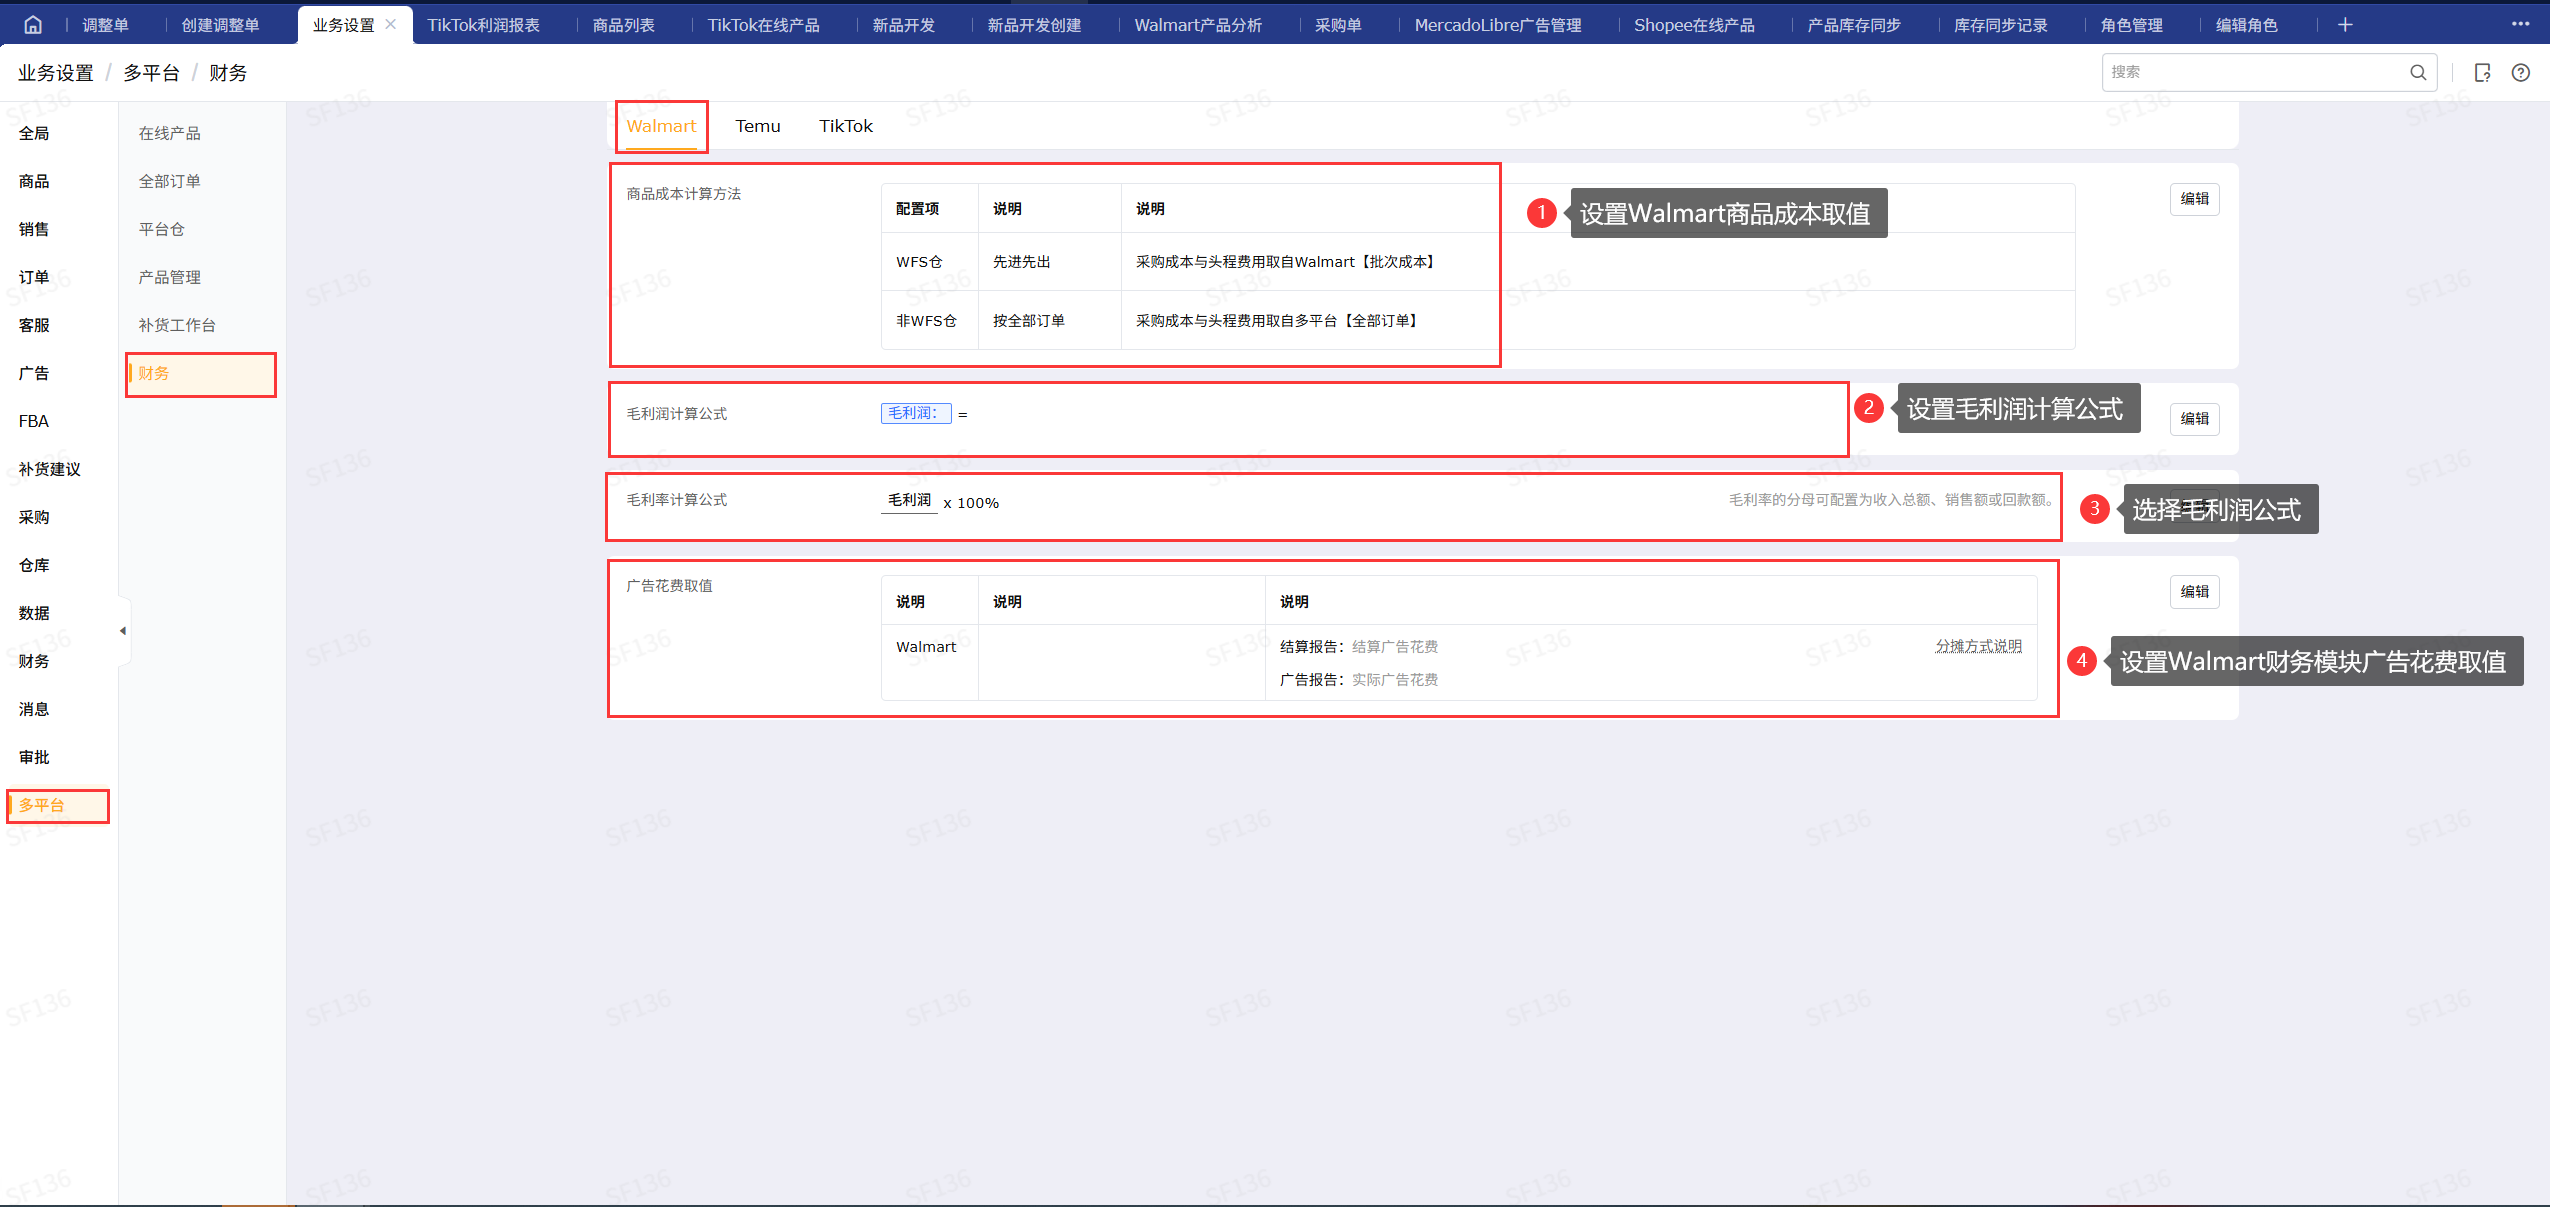Open 全部订单 submenu item
2550x1207 pixels.
[x=170, y=181]
